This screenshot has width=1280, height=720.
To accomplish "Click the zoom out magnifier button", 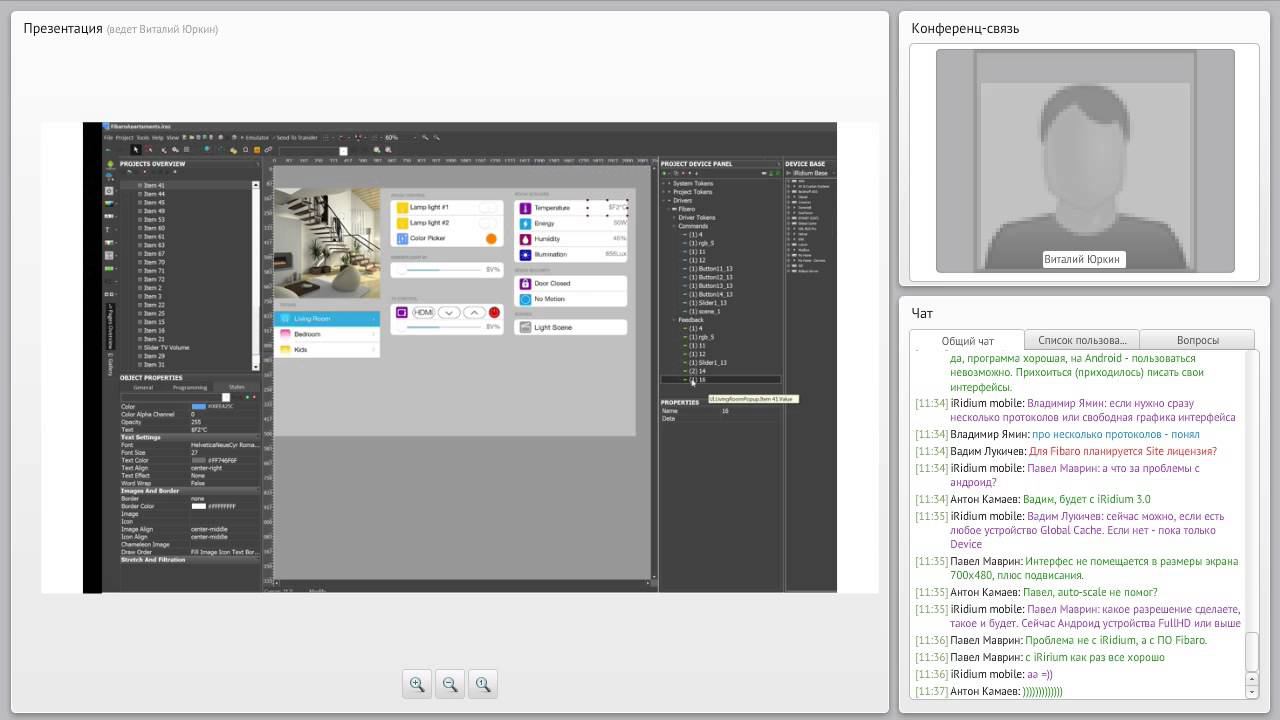I will [450, 684].
